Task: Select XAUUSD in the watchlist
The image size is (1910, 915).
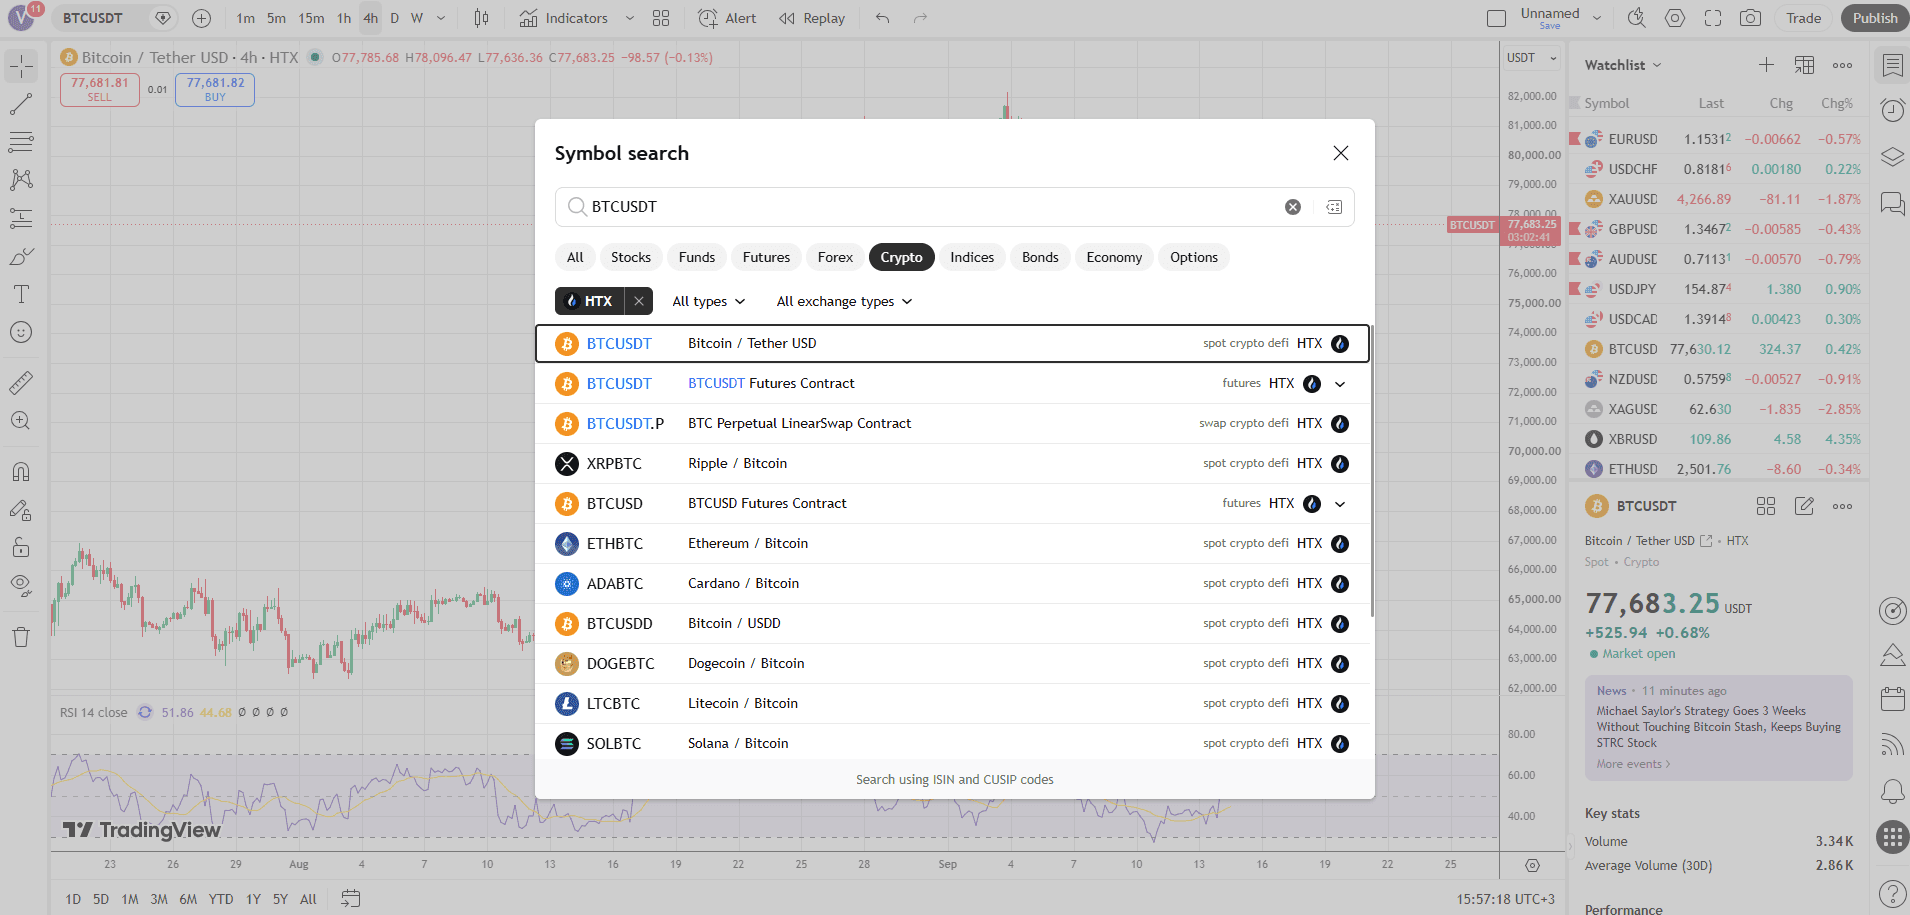Action: pos(1717,199)
